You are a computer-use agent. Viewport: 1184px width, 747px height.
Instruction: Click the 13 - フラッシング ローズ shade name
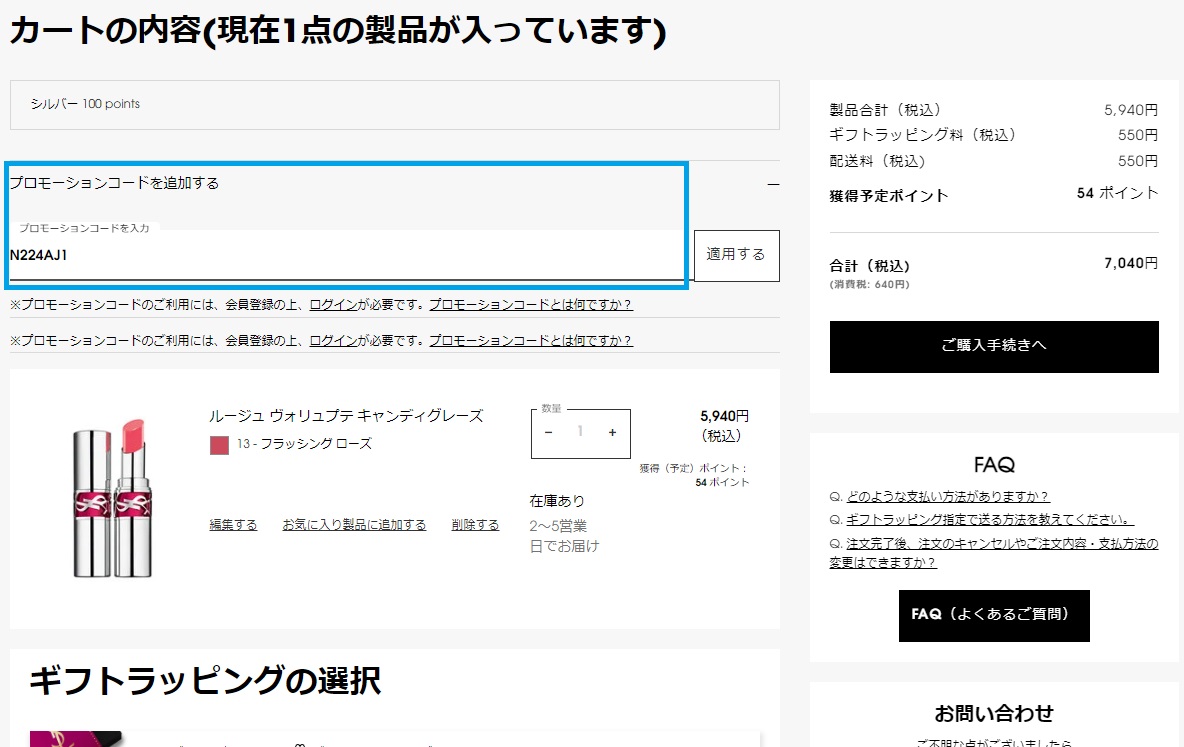click(x=304, y=444)
